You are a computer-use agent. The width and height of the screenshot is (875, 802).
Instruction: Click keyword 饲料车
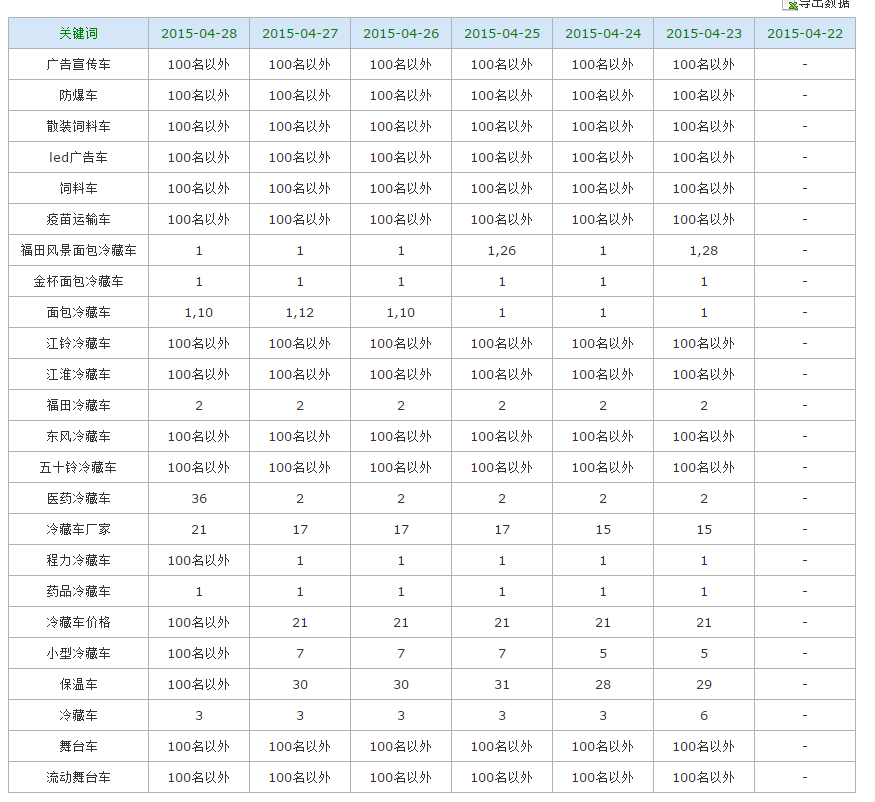[x=79, y=189]
